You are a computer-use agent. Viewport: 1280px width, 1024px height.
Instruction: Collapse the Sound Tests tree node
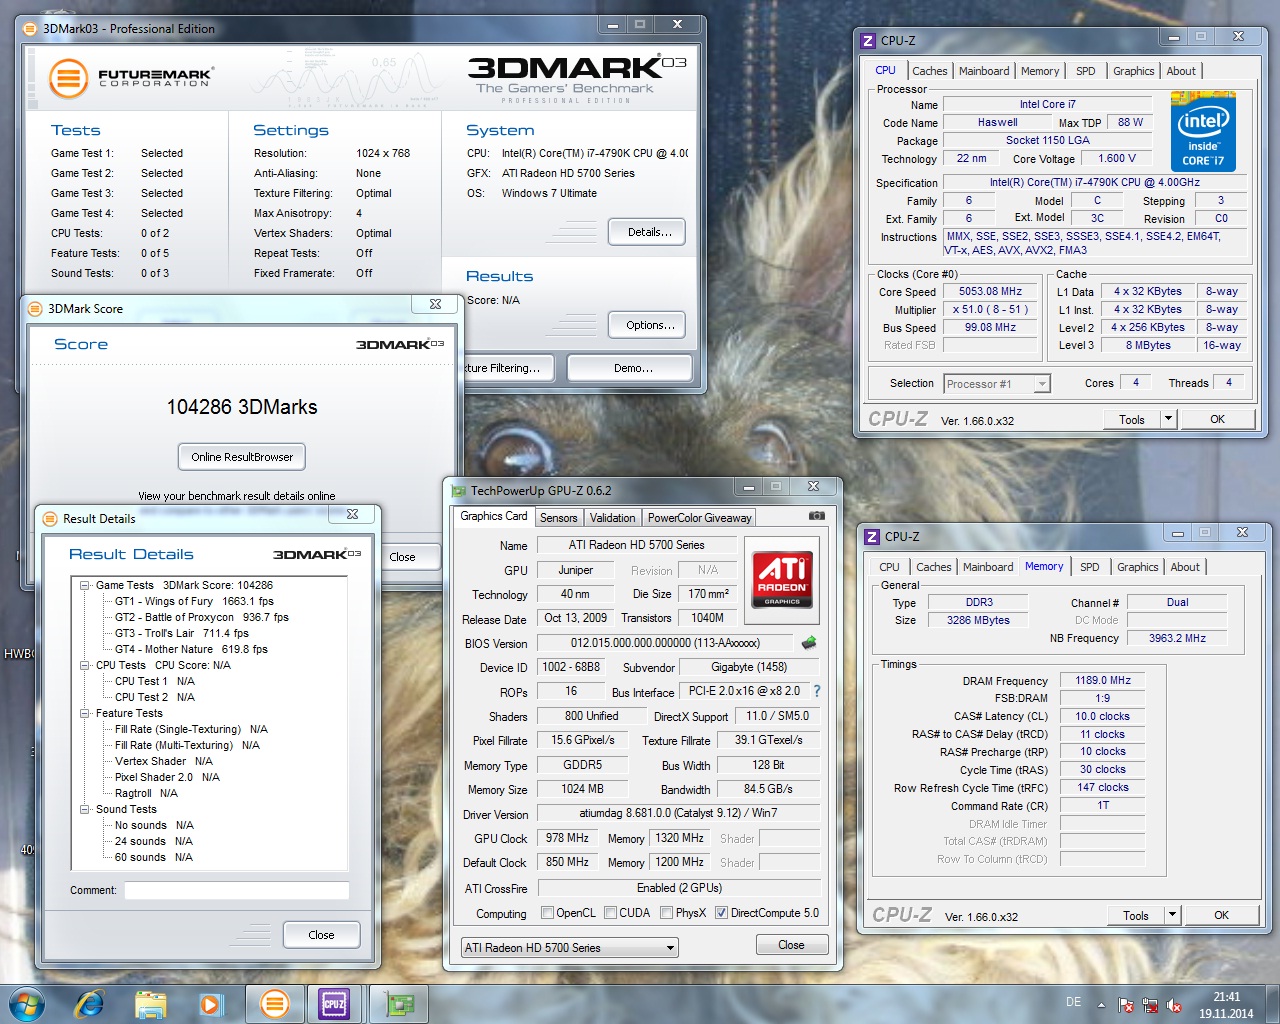click(86, 809)
